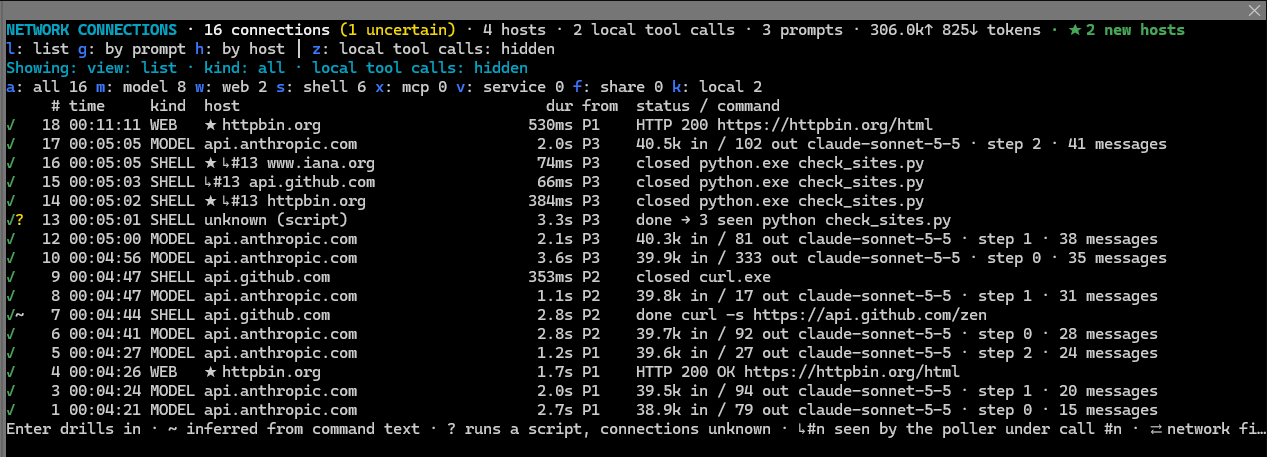1267x457 pixels.
Task: Open row 12 MODEL api.anthropic.com
Action: 633,239
